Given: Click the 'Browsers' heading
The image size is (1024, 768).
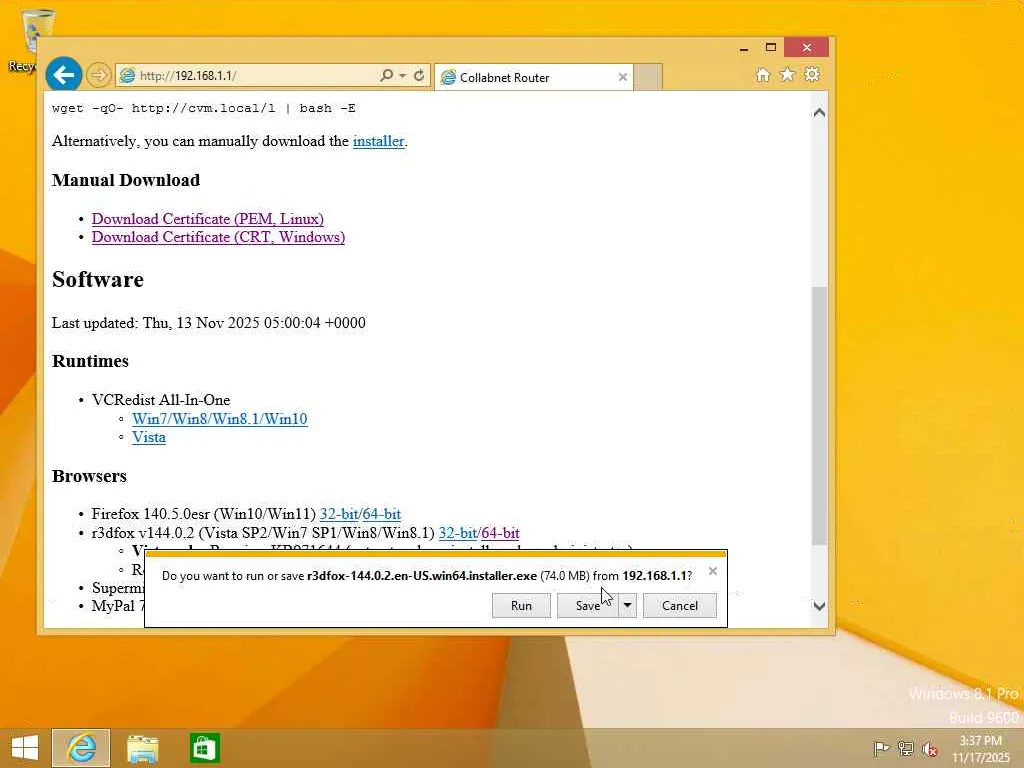Looking at the screenshot, I should 89,476.
